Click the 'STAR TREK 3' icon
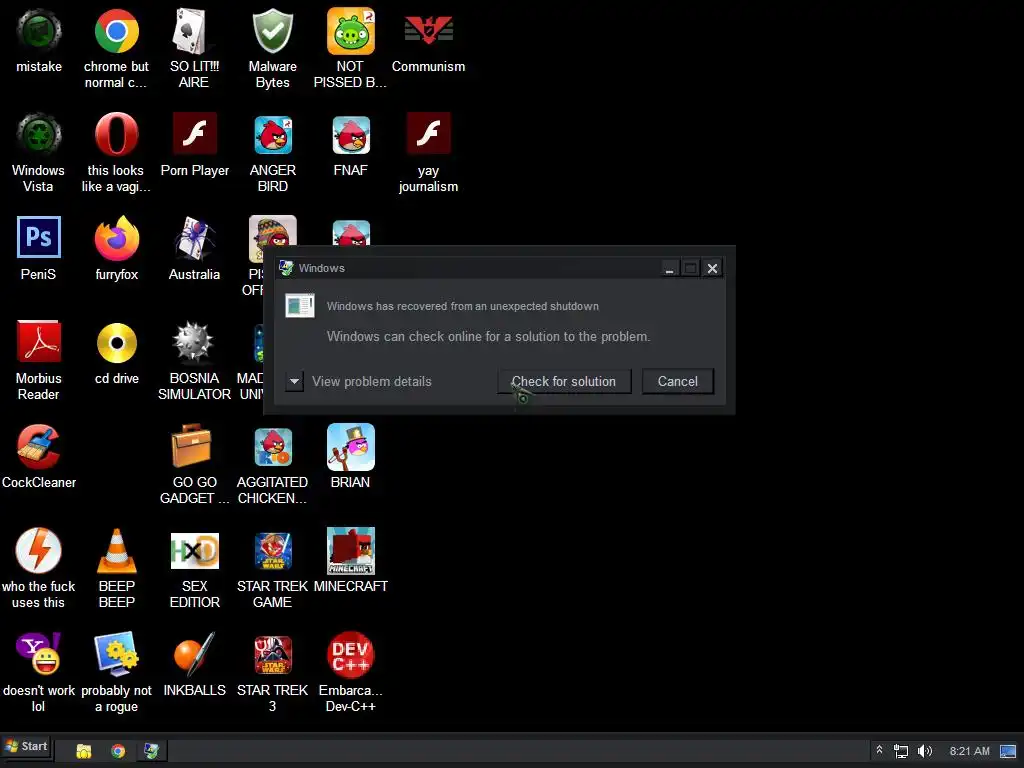Image resolution: width=1024 pixels, height=768 pixels. coord(272,654)
